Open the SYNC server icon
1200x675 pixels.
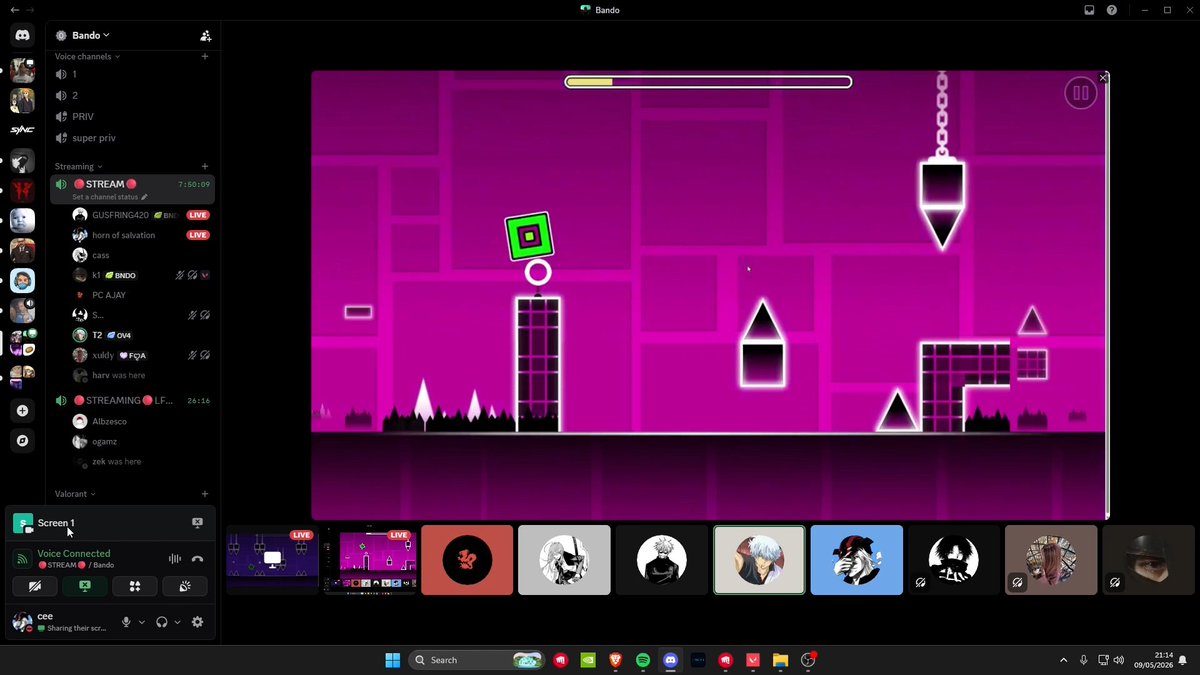tap(22, 129)
